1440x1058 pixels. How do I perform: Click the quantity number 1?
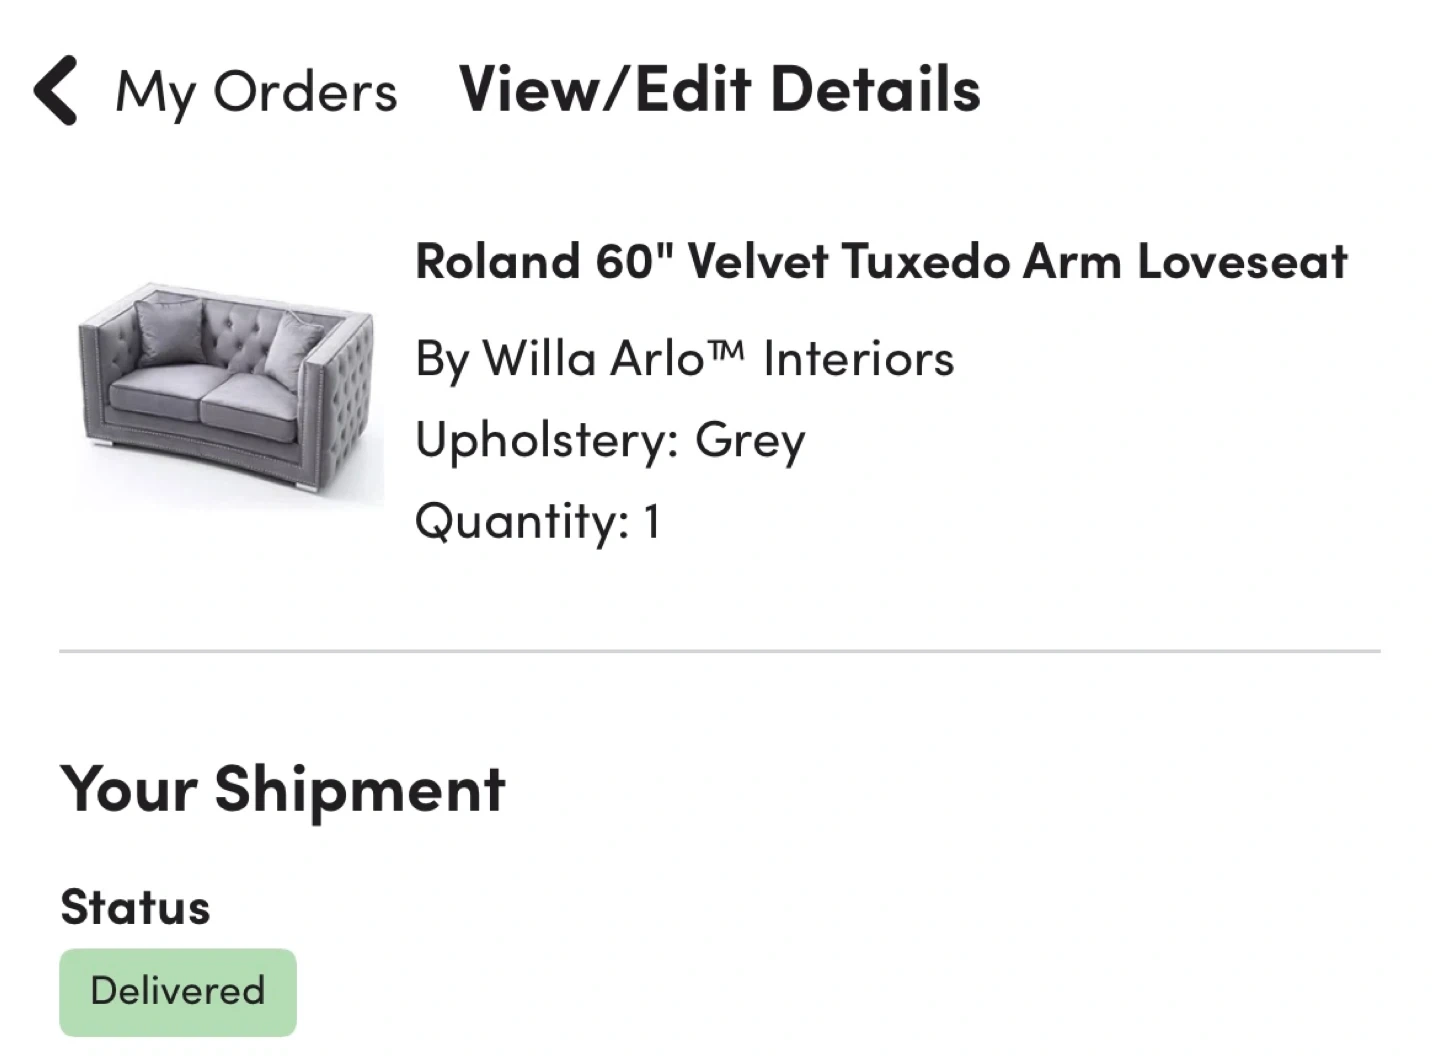[651, 521]
